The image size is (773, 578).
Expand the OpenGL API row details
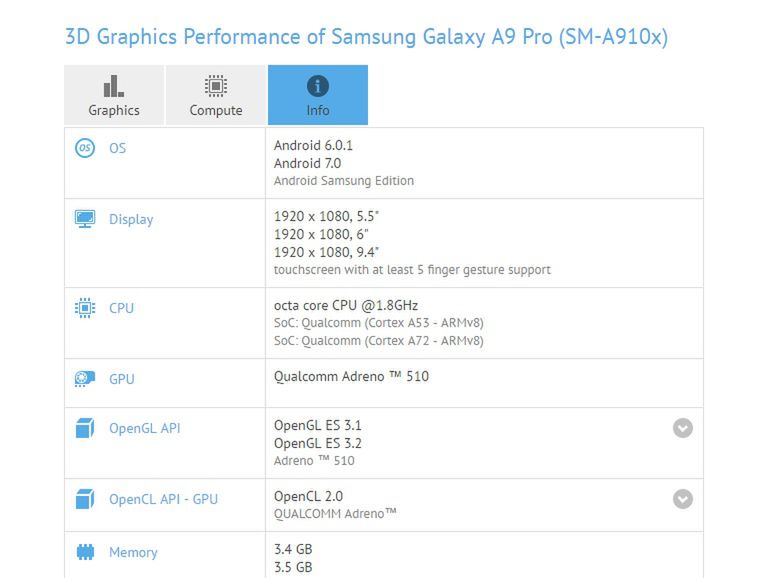(x=683, y=428)
